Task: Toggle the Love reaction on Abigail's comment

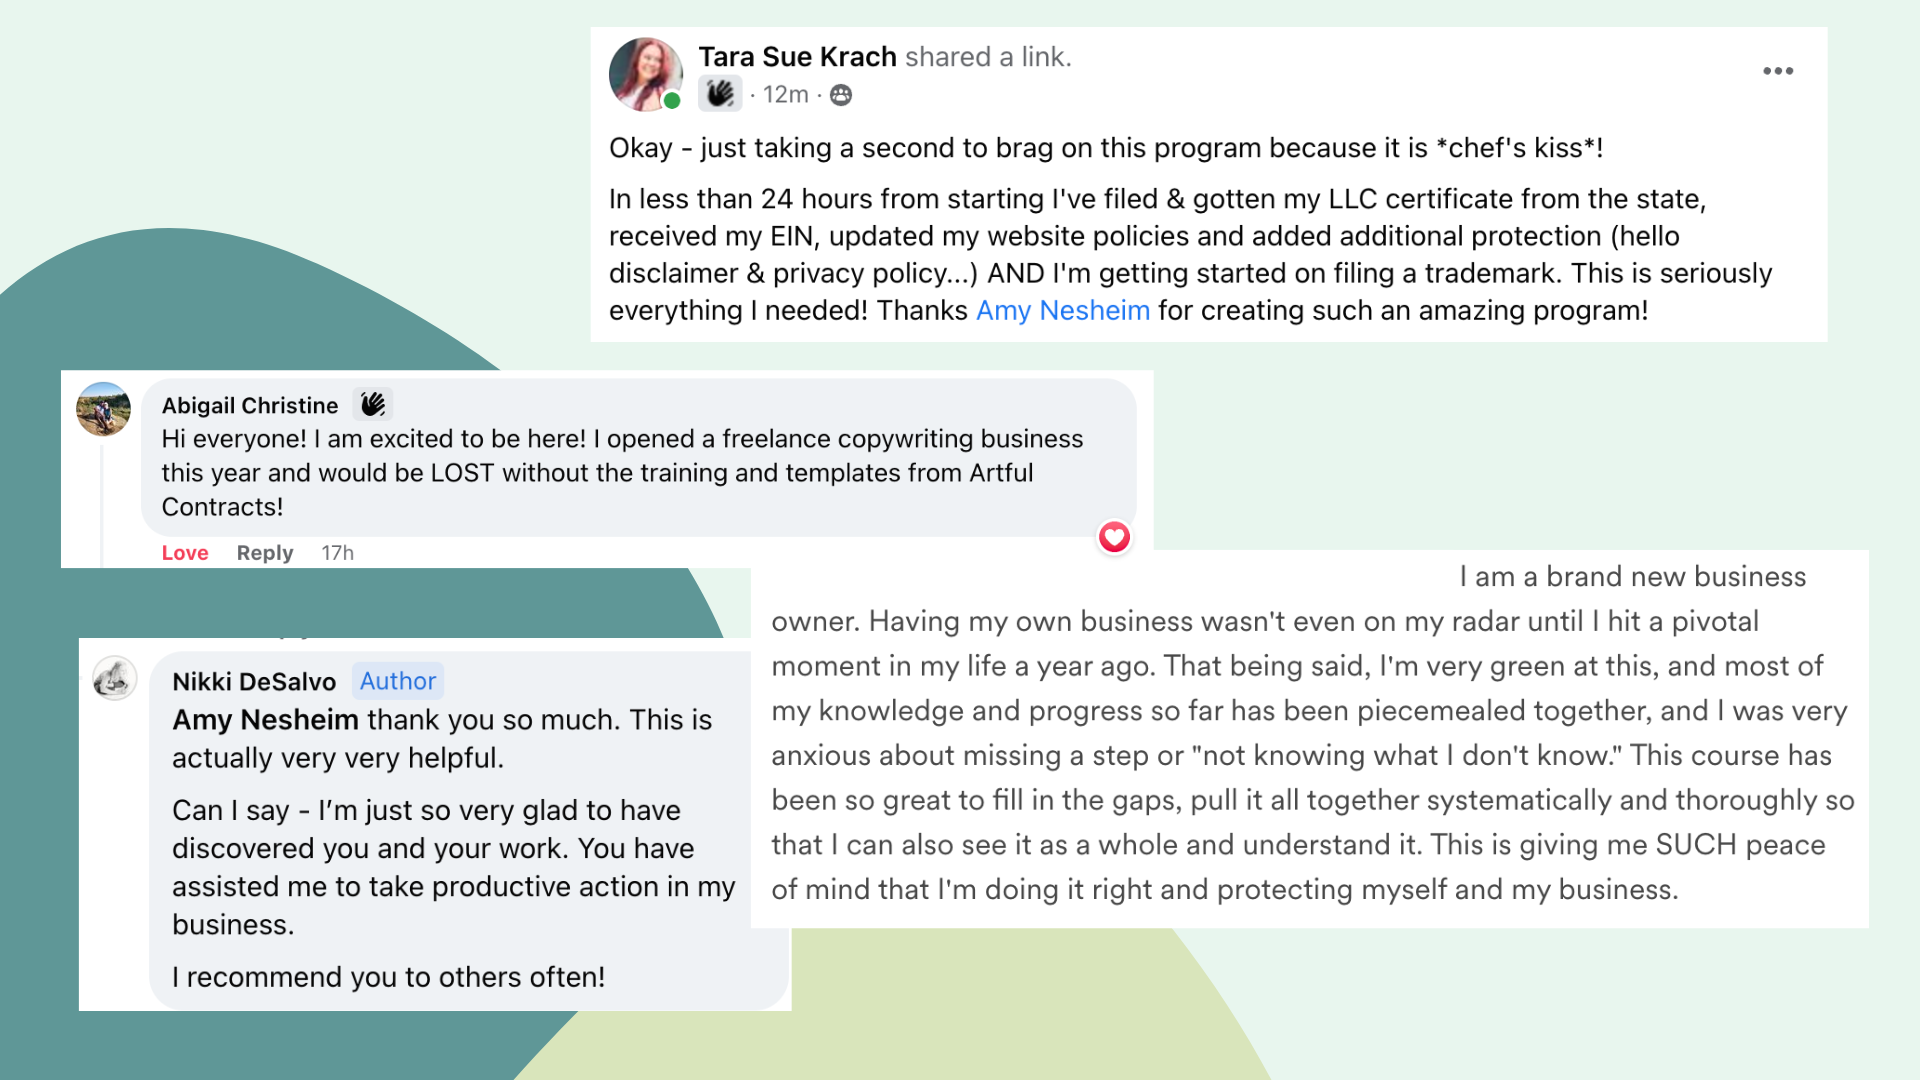Action: [185, 553]
